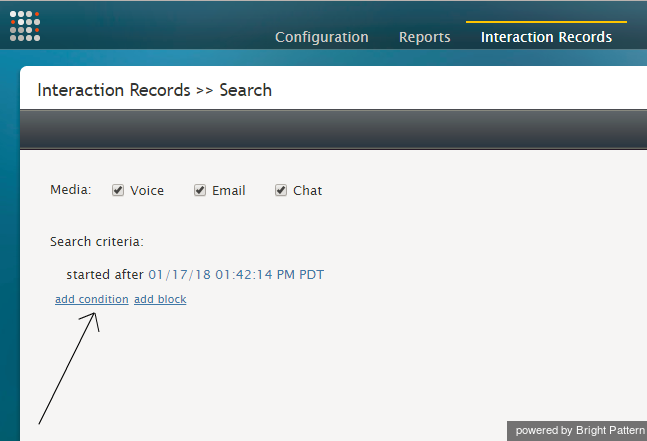Screen dimensions: 647x441
Task: Click the add condition link
Action: (92, 299)
